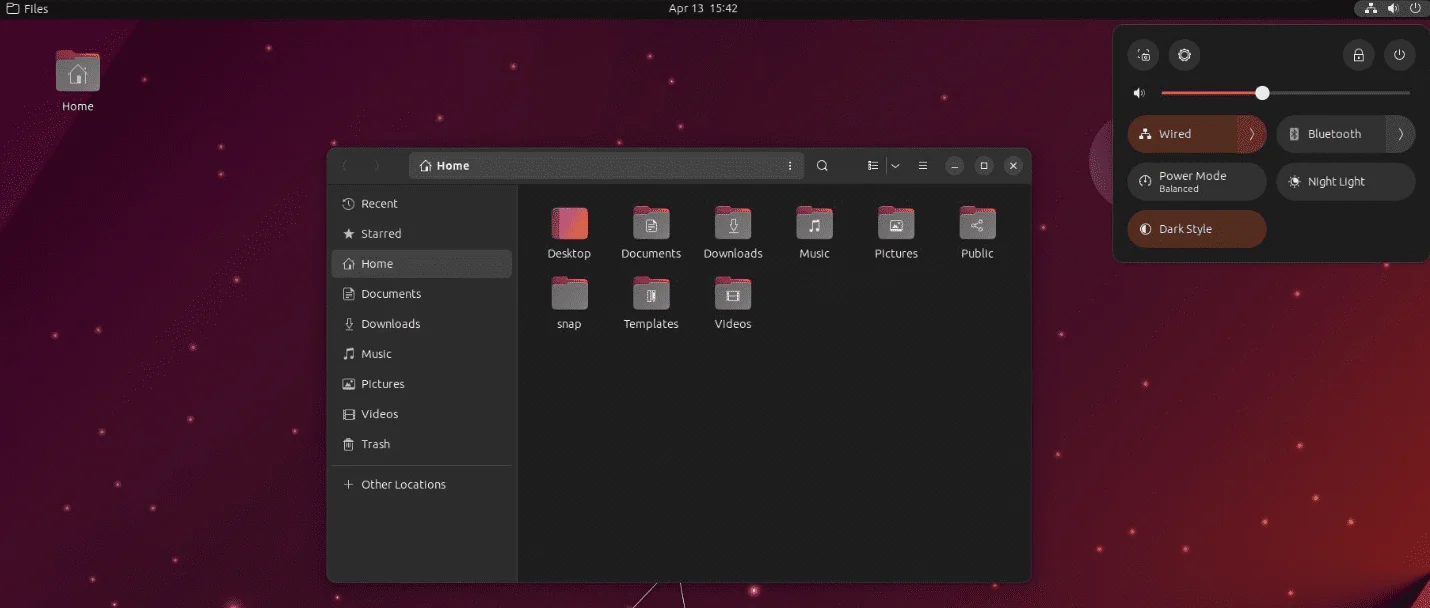Select Home in the sidebar

click(x=421, y=264)
